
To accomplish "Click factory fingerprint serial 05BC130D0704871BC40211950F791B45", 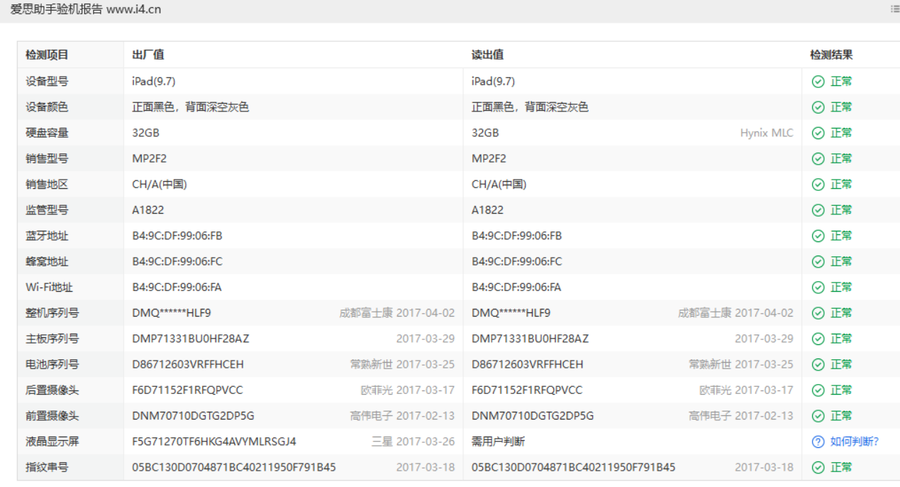I will click(234, 467).
